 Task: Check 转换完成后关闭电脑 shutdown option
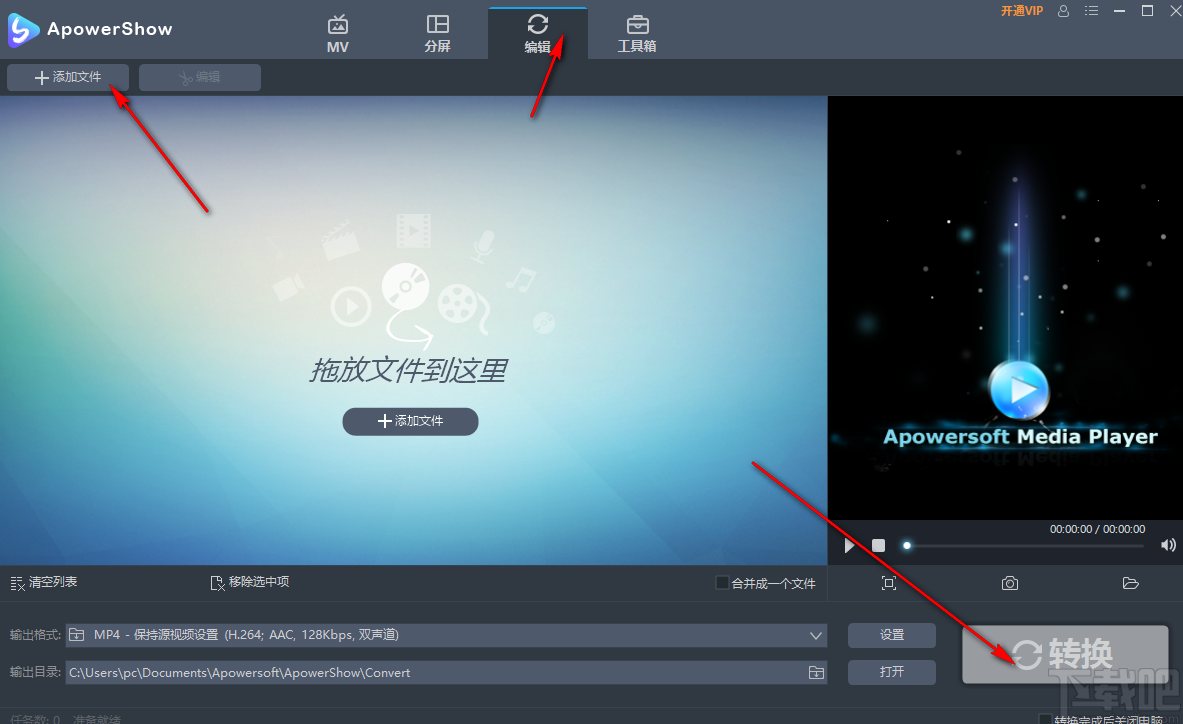[x=1044, y=718]
